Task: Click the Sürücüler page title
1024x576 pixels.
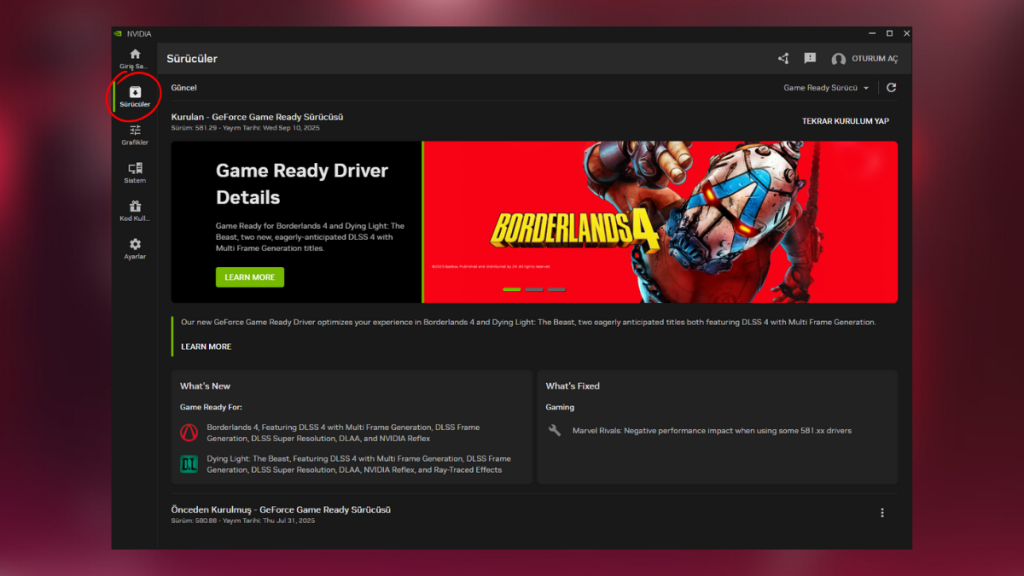Action: point(191,59)
